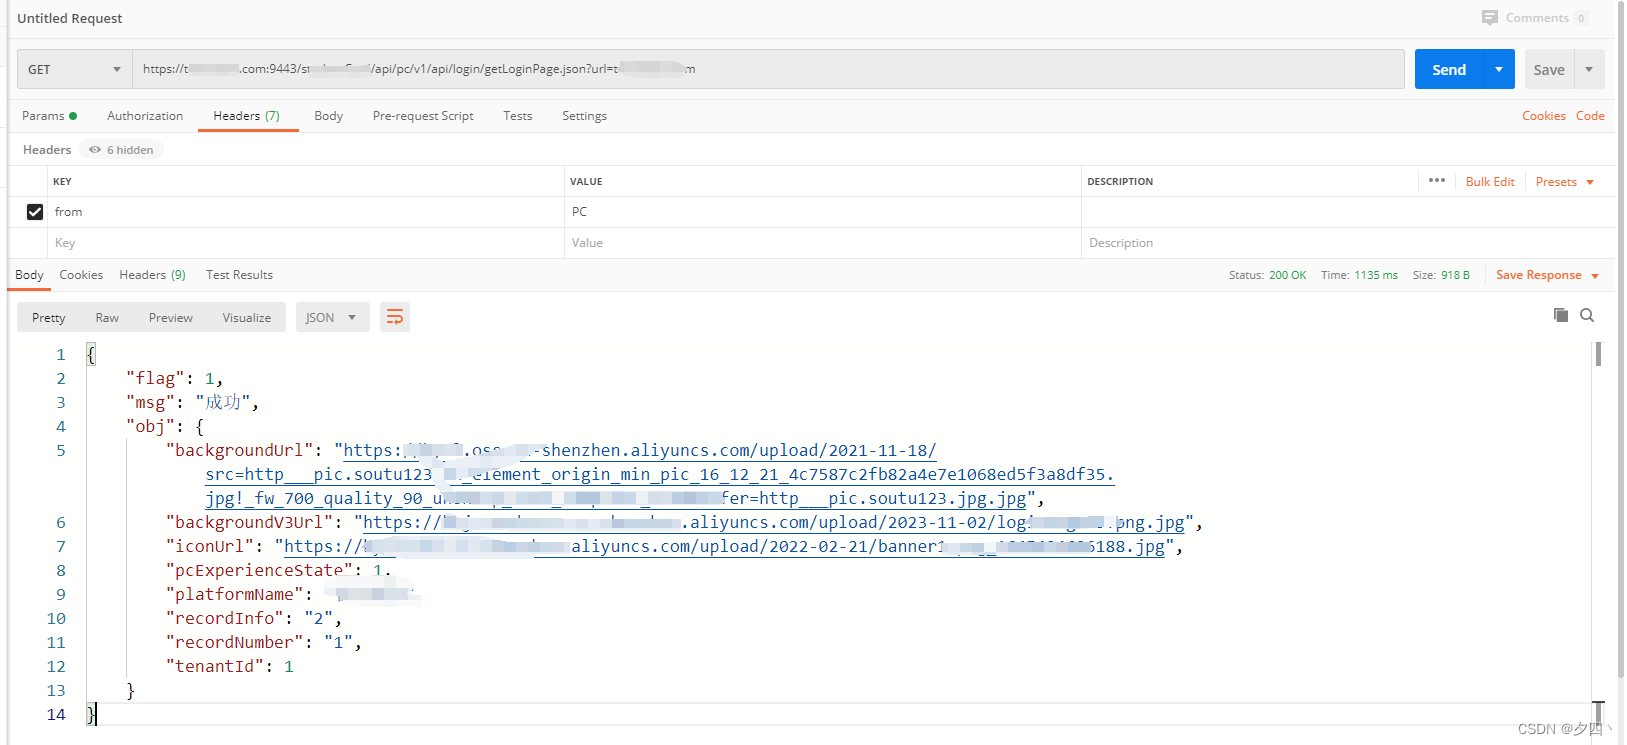Viewport: 1627px width, 745px height.
Task: Toggle the line wrap icon
Action: 395,317
